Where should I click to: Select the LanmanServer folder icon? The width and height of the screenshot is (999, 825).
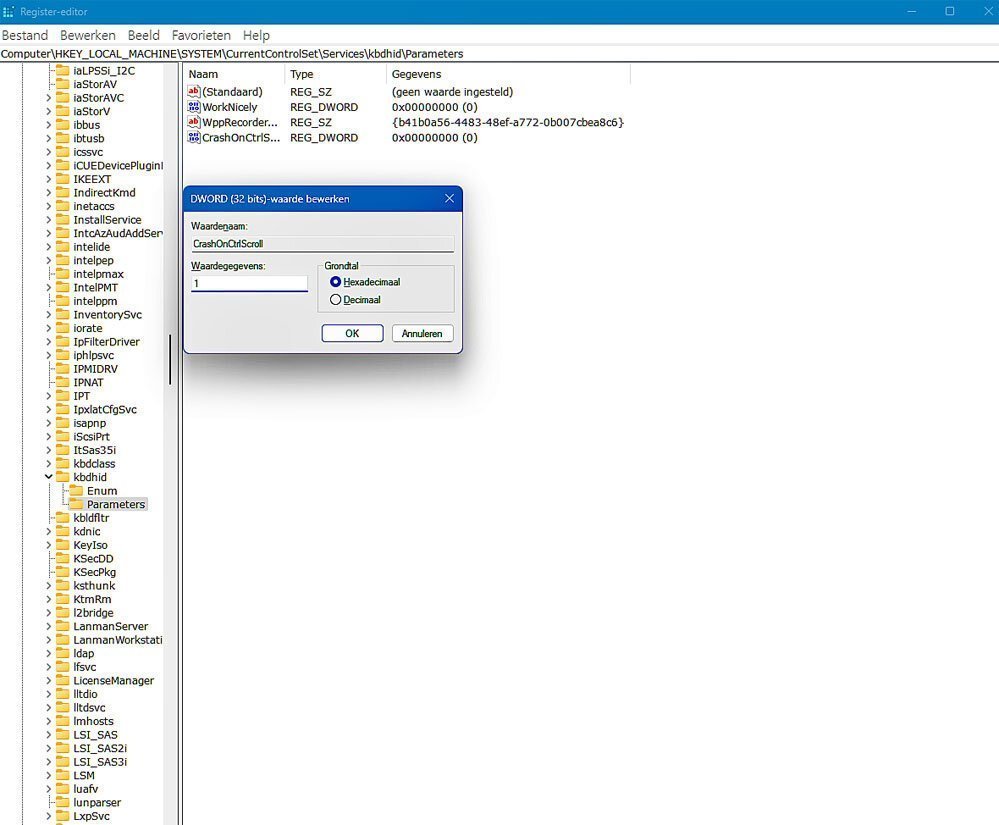(62, 627)
